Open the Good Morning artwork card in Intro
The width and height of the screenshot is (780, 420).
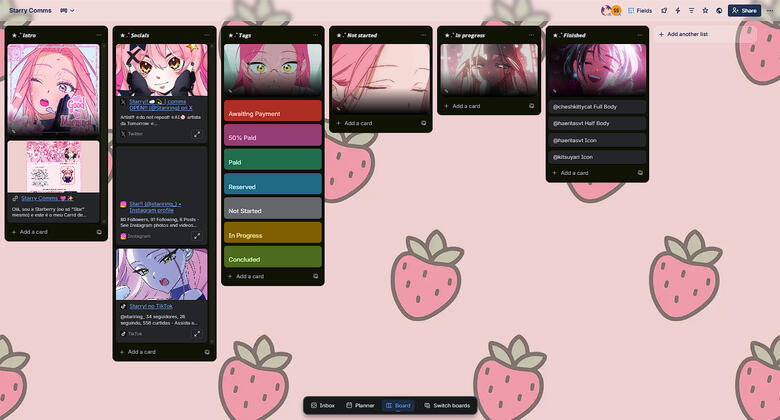coord(54,90)
